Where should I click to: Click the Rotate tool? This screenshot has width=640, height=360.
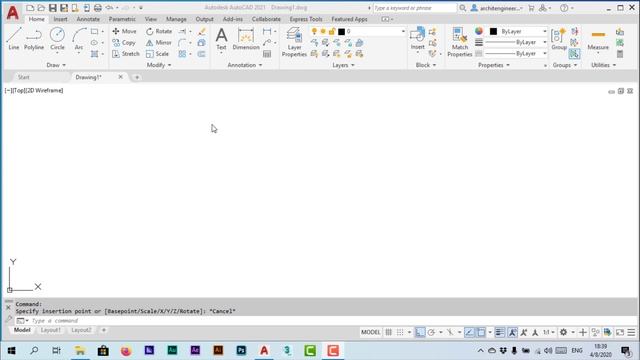pyautogui.click(x=159, y=31)
